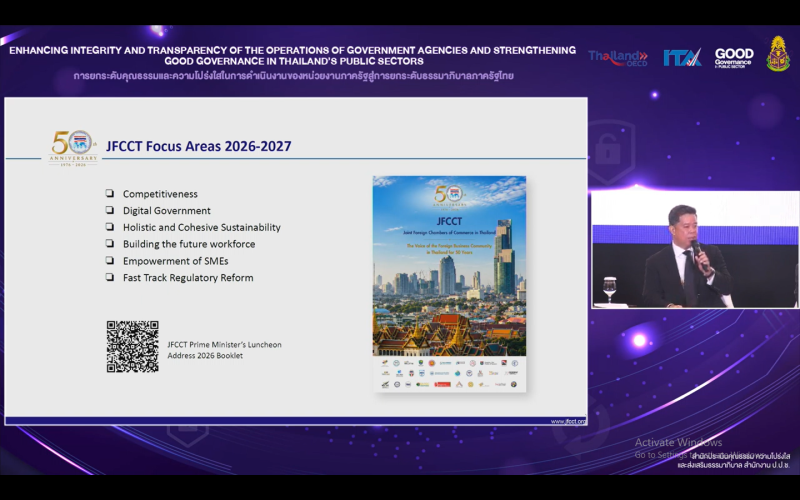The image size is (800, 500).
Task: Click the Thai subtitle under the heading
Action: point(293,76)
